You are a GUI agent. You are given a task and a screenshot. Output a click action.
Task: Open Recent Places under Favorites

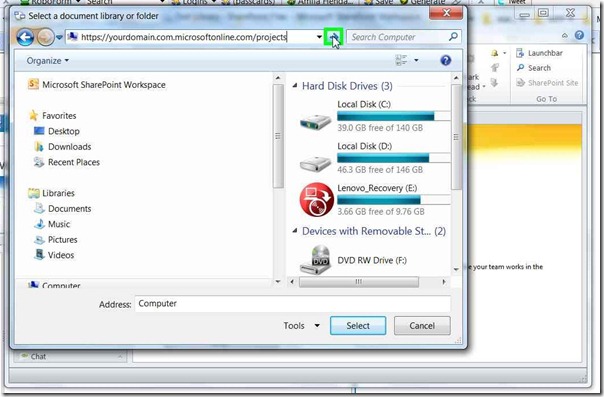[67, 162]
